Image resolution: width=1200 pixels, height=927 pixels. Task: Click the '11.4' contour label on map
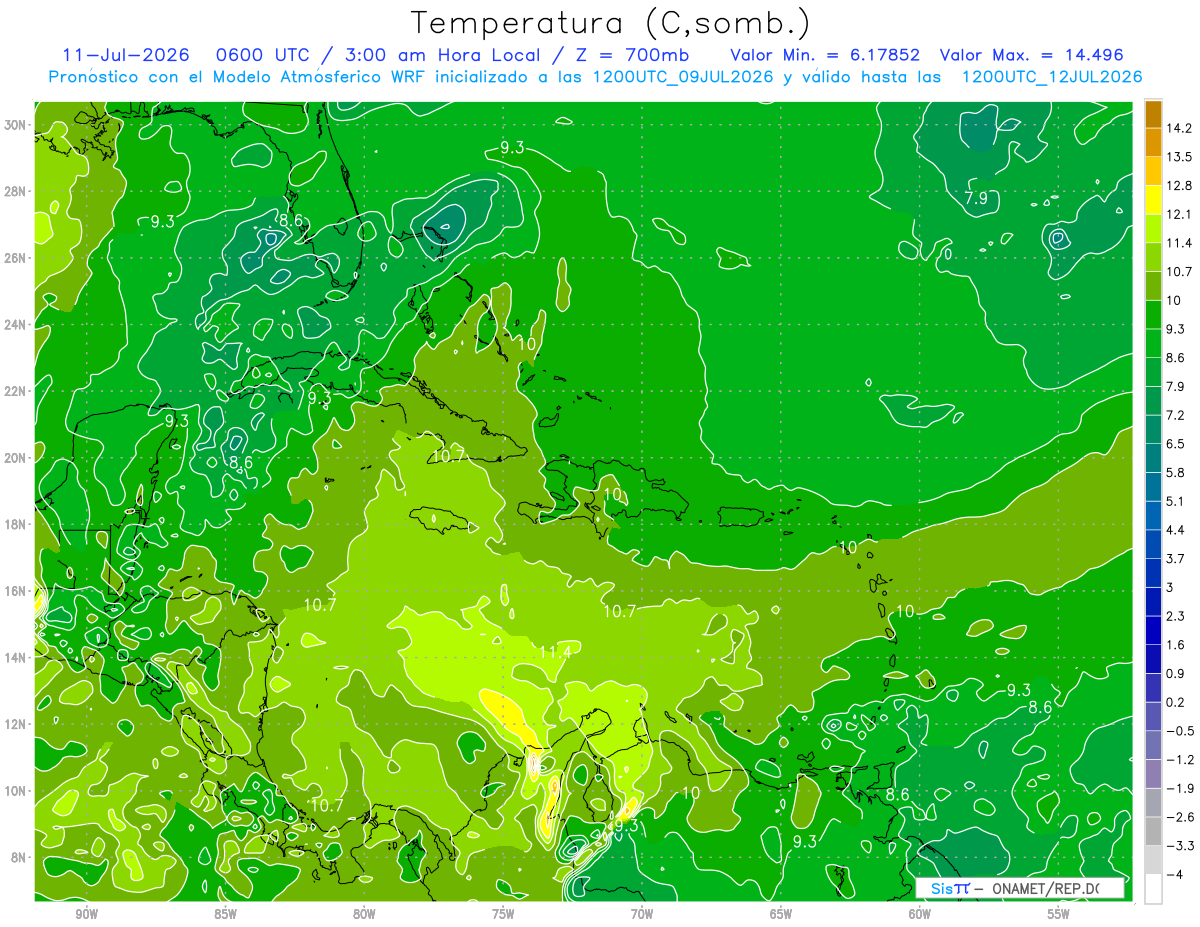[555, 652]
